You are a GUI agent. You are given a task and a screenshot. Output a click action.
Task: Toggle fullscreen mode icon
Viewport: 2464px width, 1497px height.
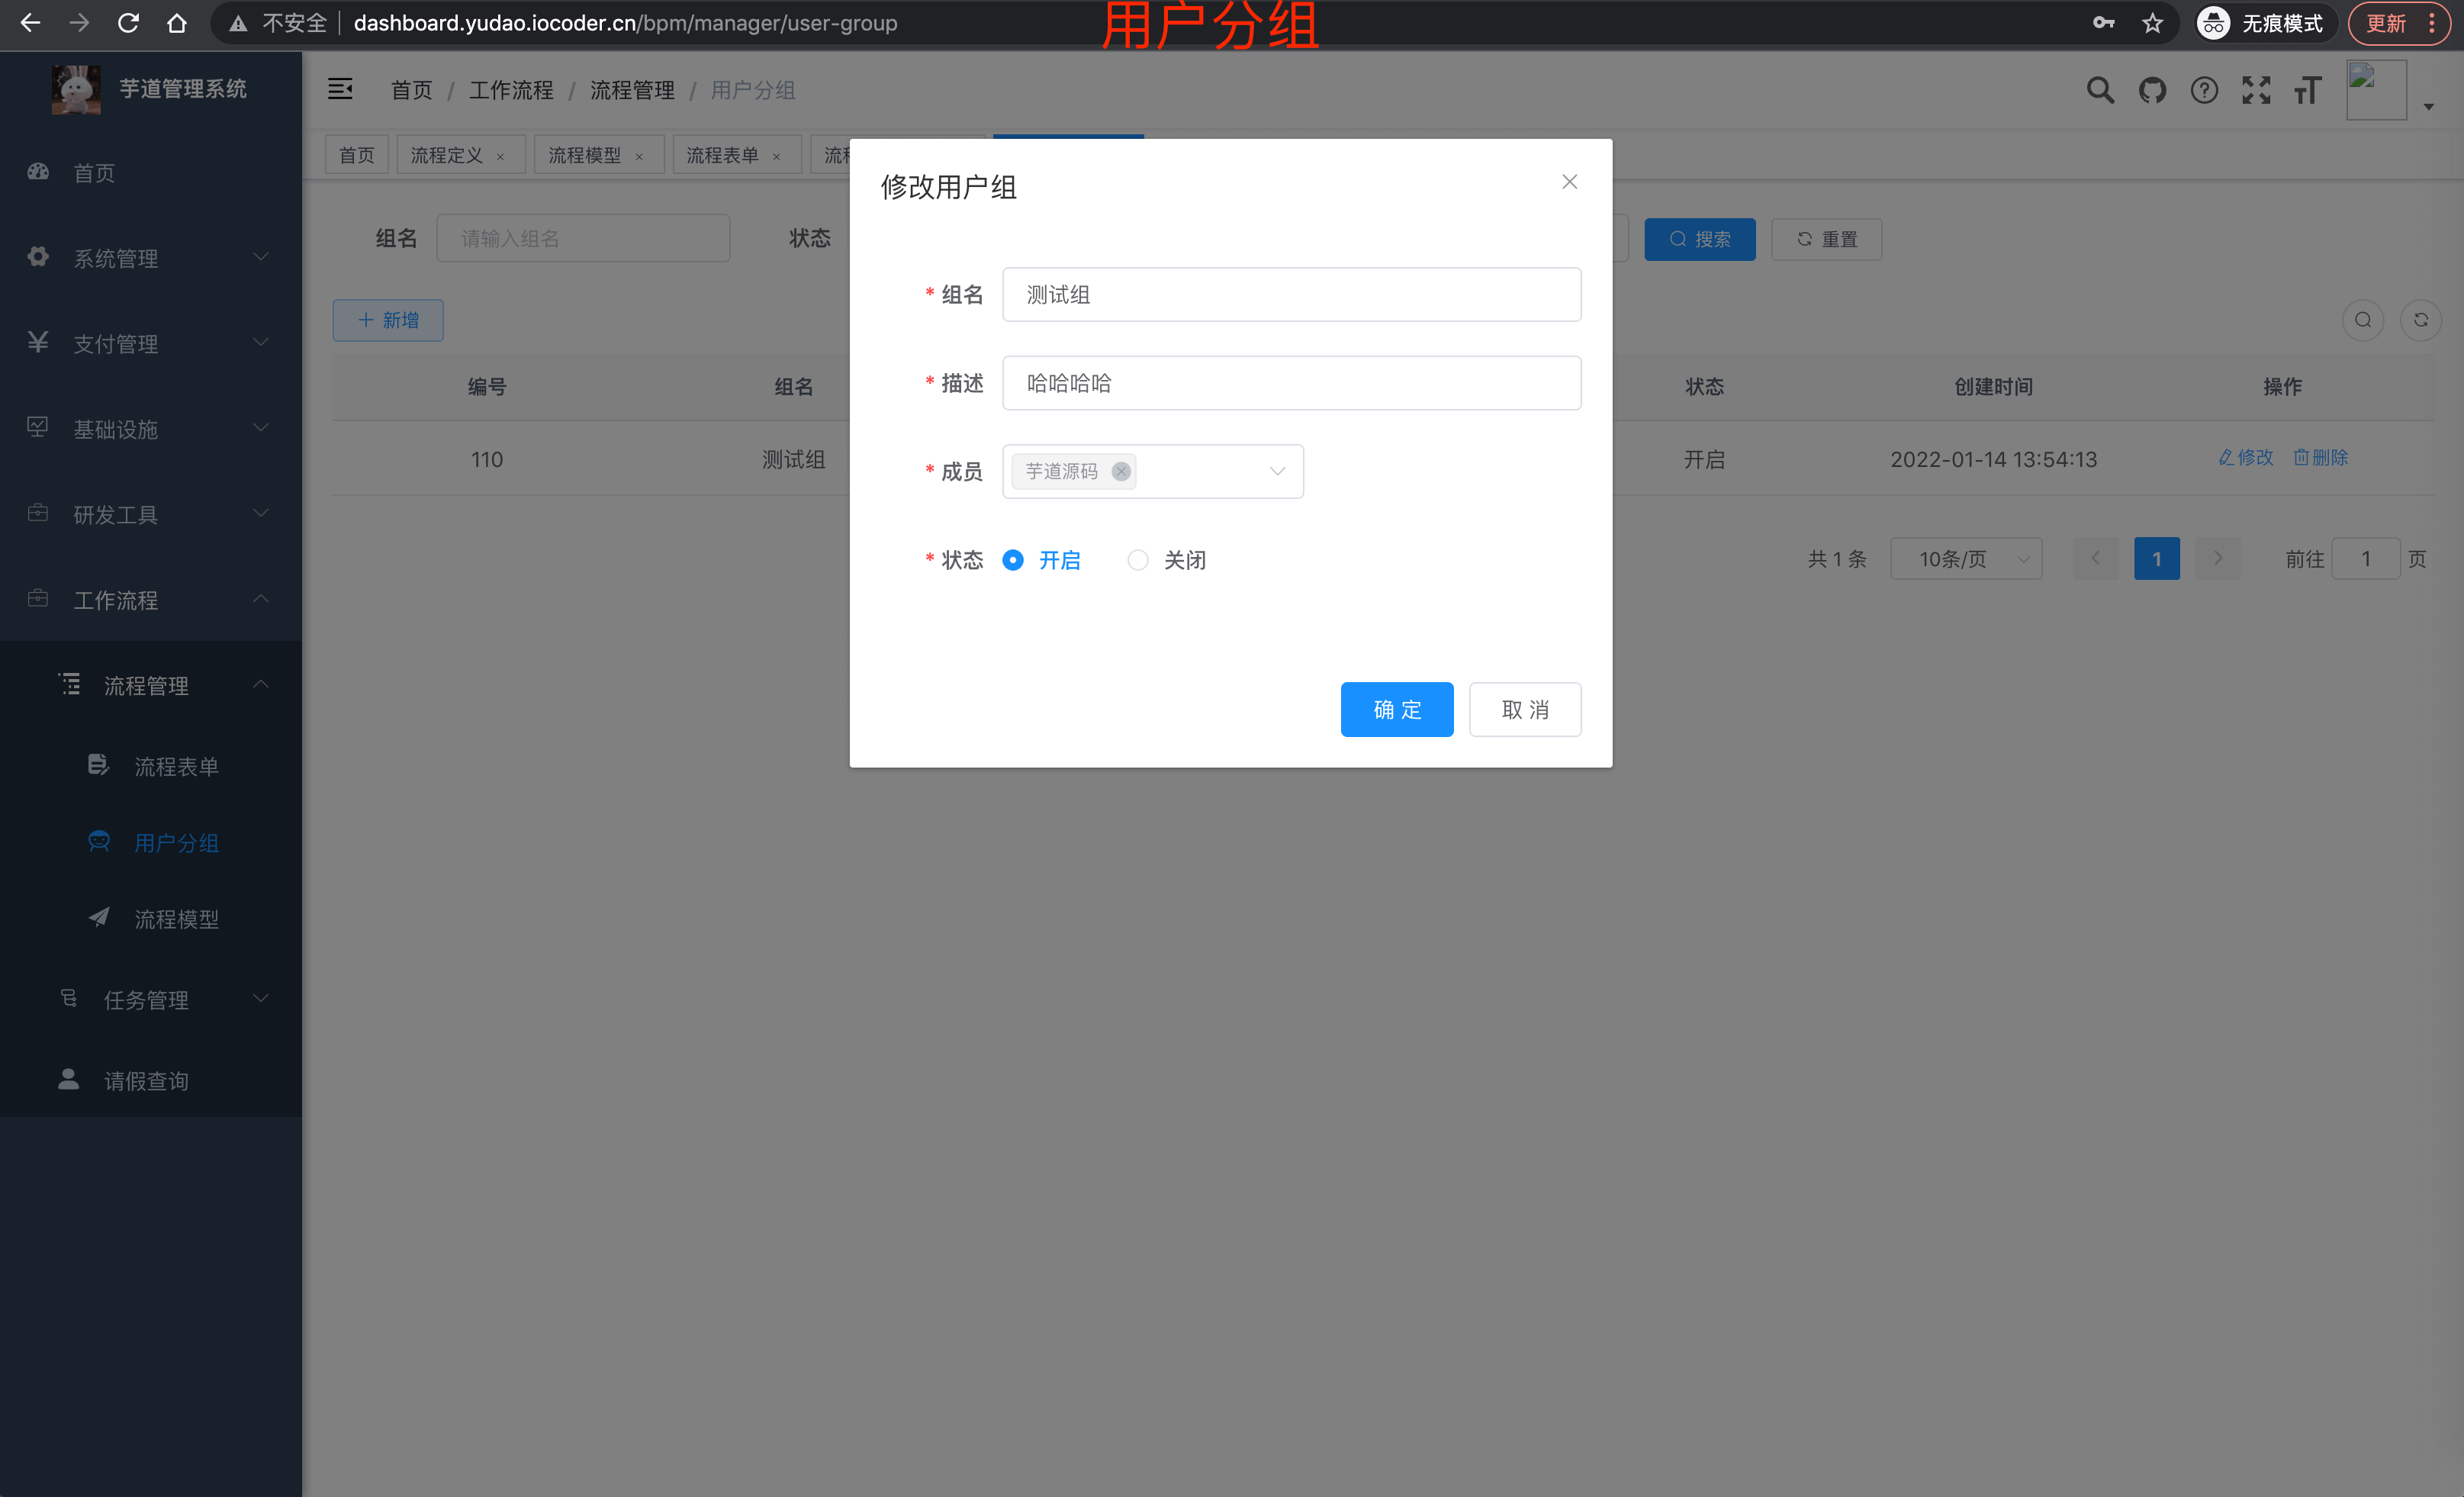click(x=2256, y=90)
